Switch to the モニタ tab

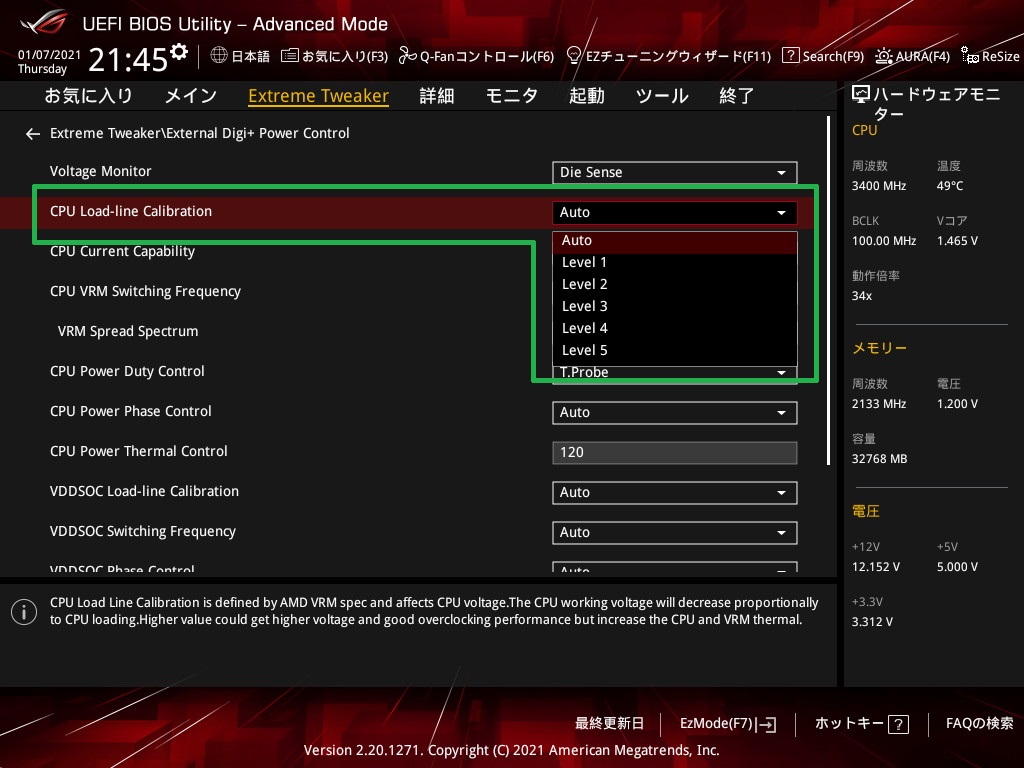[511, 96]
